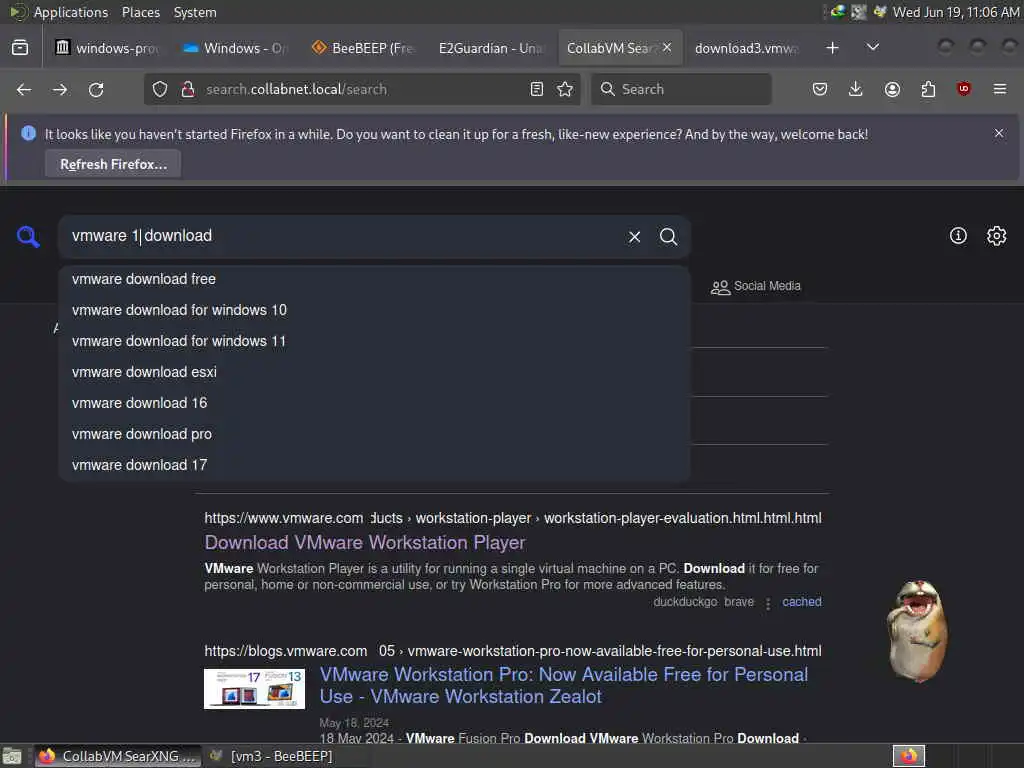Choose suggestion vmware download 17
This screenshot has width=1024, height=768.
[374, 465]
